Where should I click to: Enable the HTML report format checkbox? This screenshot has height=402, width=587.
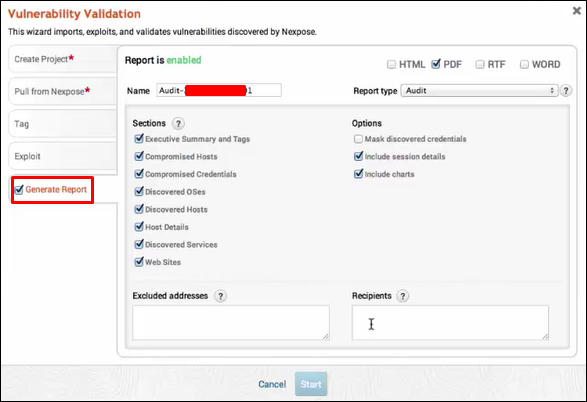(391, 64)
